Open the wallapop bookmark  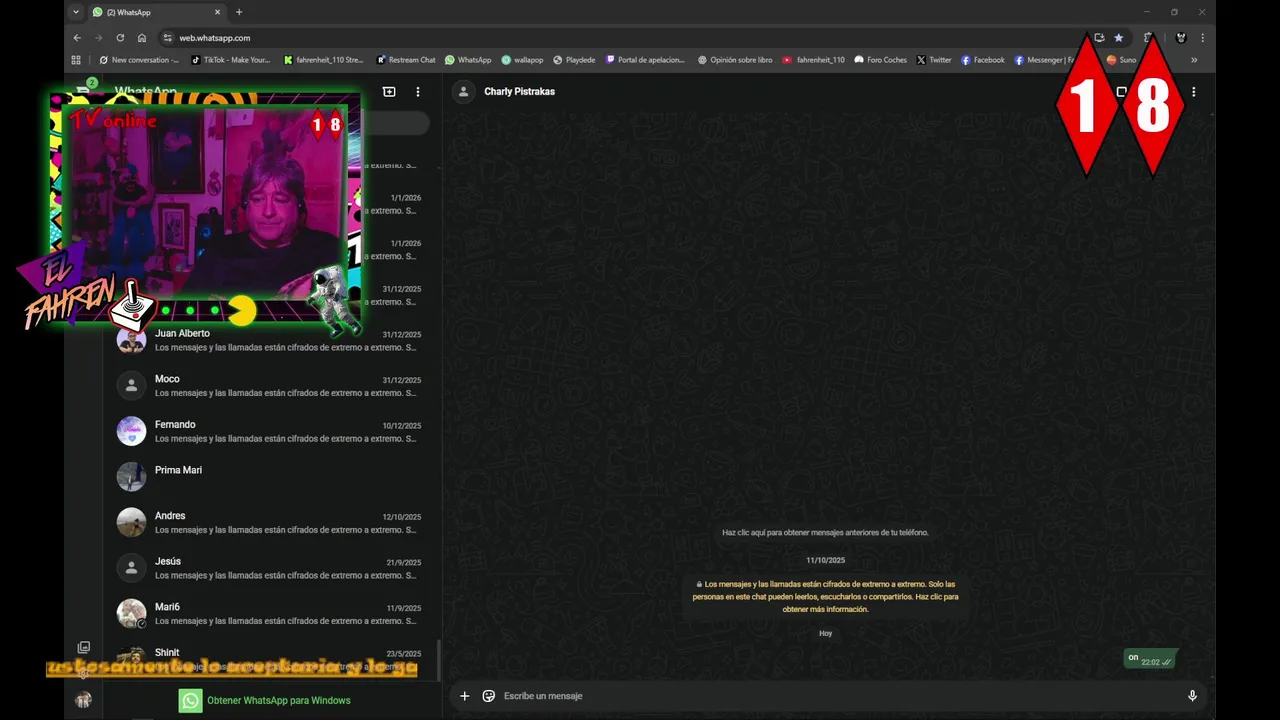point(522,60)
